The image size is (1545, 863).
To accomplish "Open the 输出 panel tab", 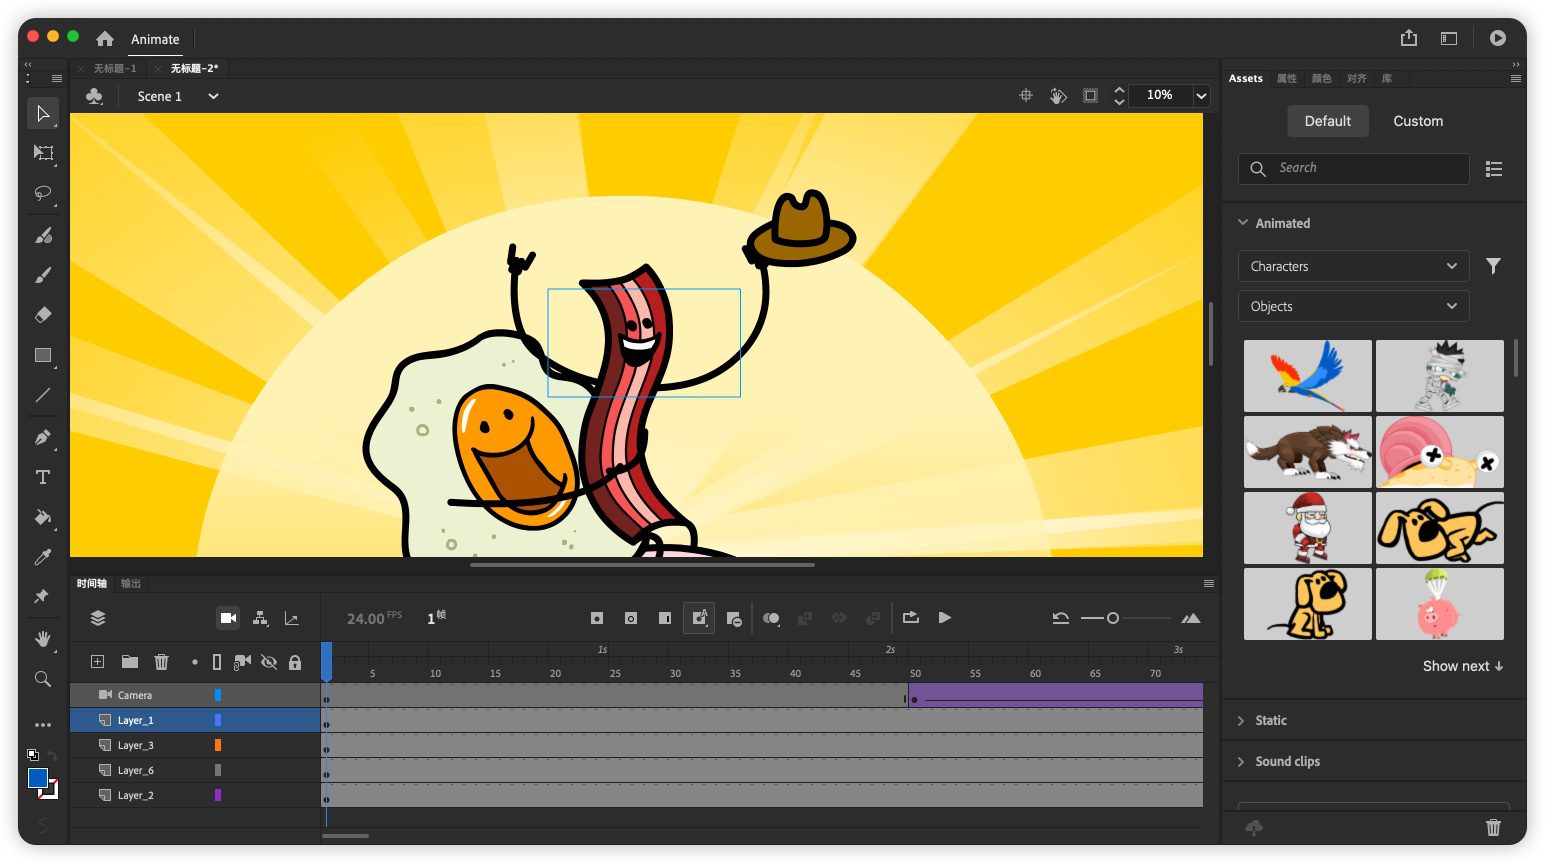I will [x=131, y=584].
